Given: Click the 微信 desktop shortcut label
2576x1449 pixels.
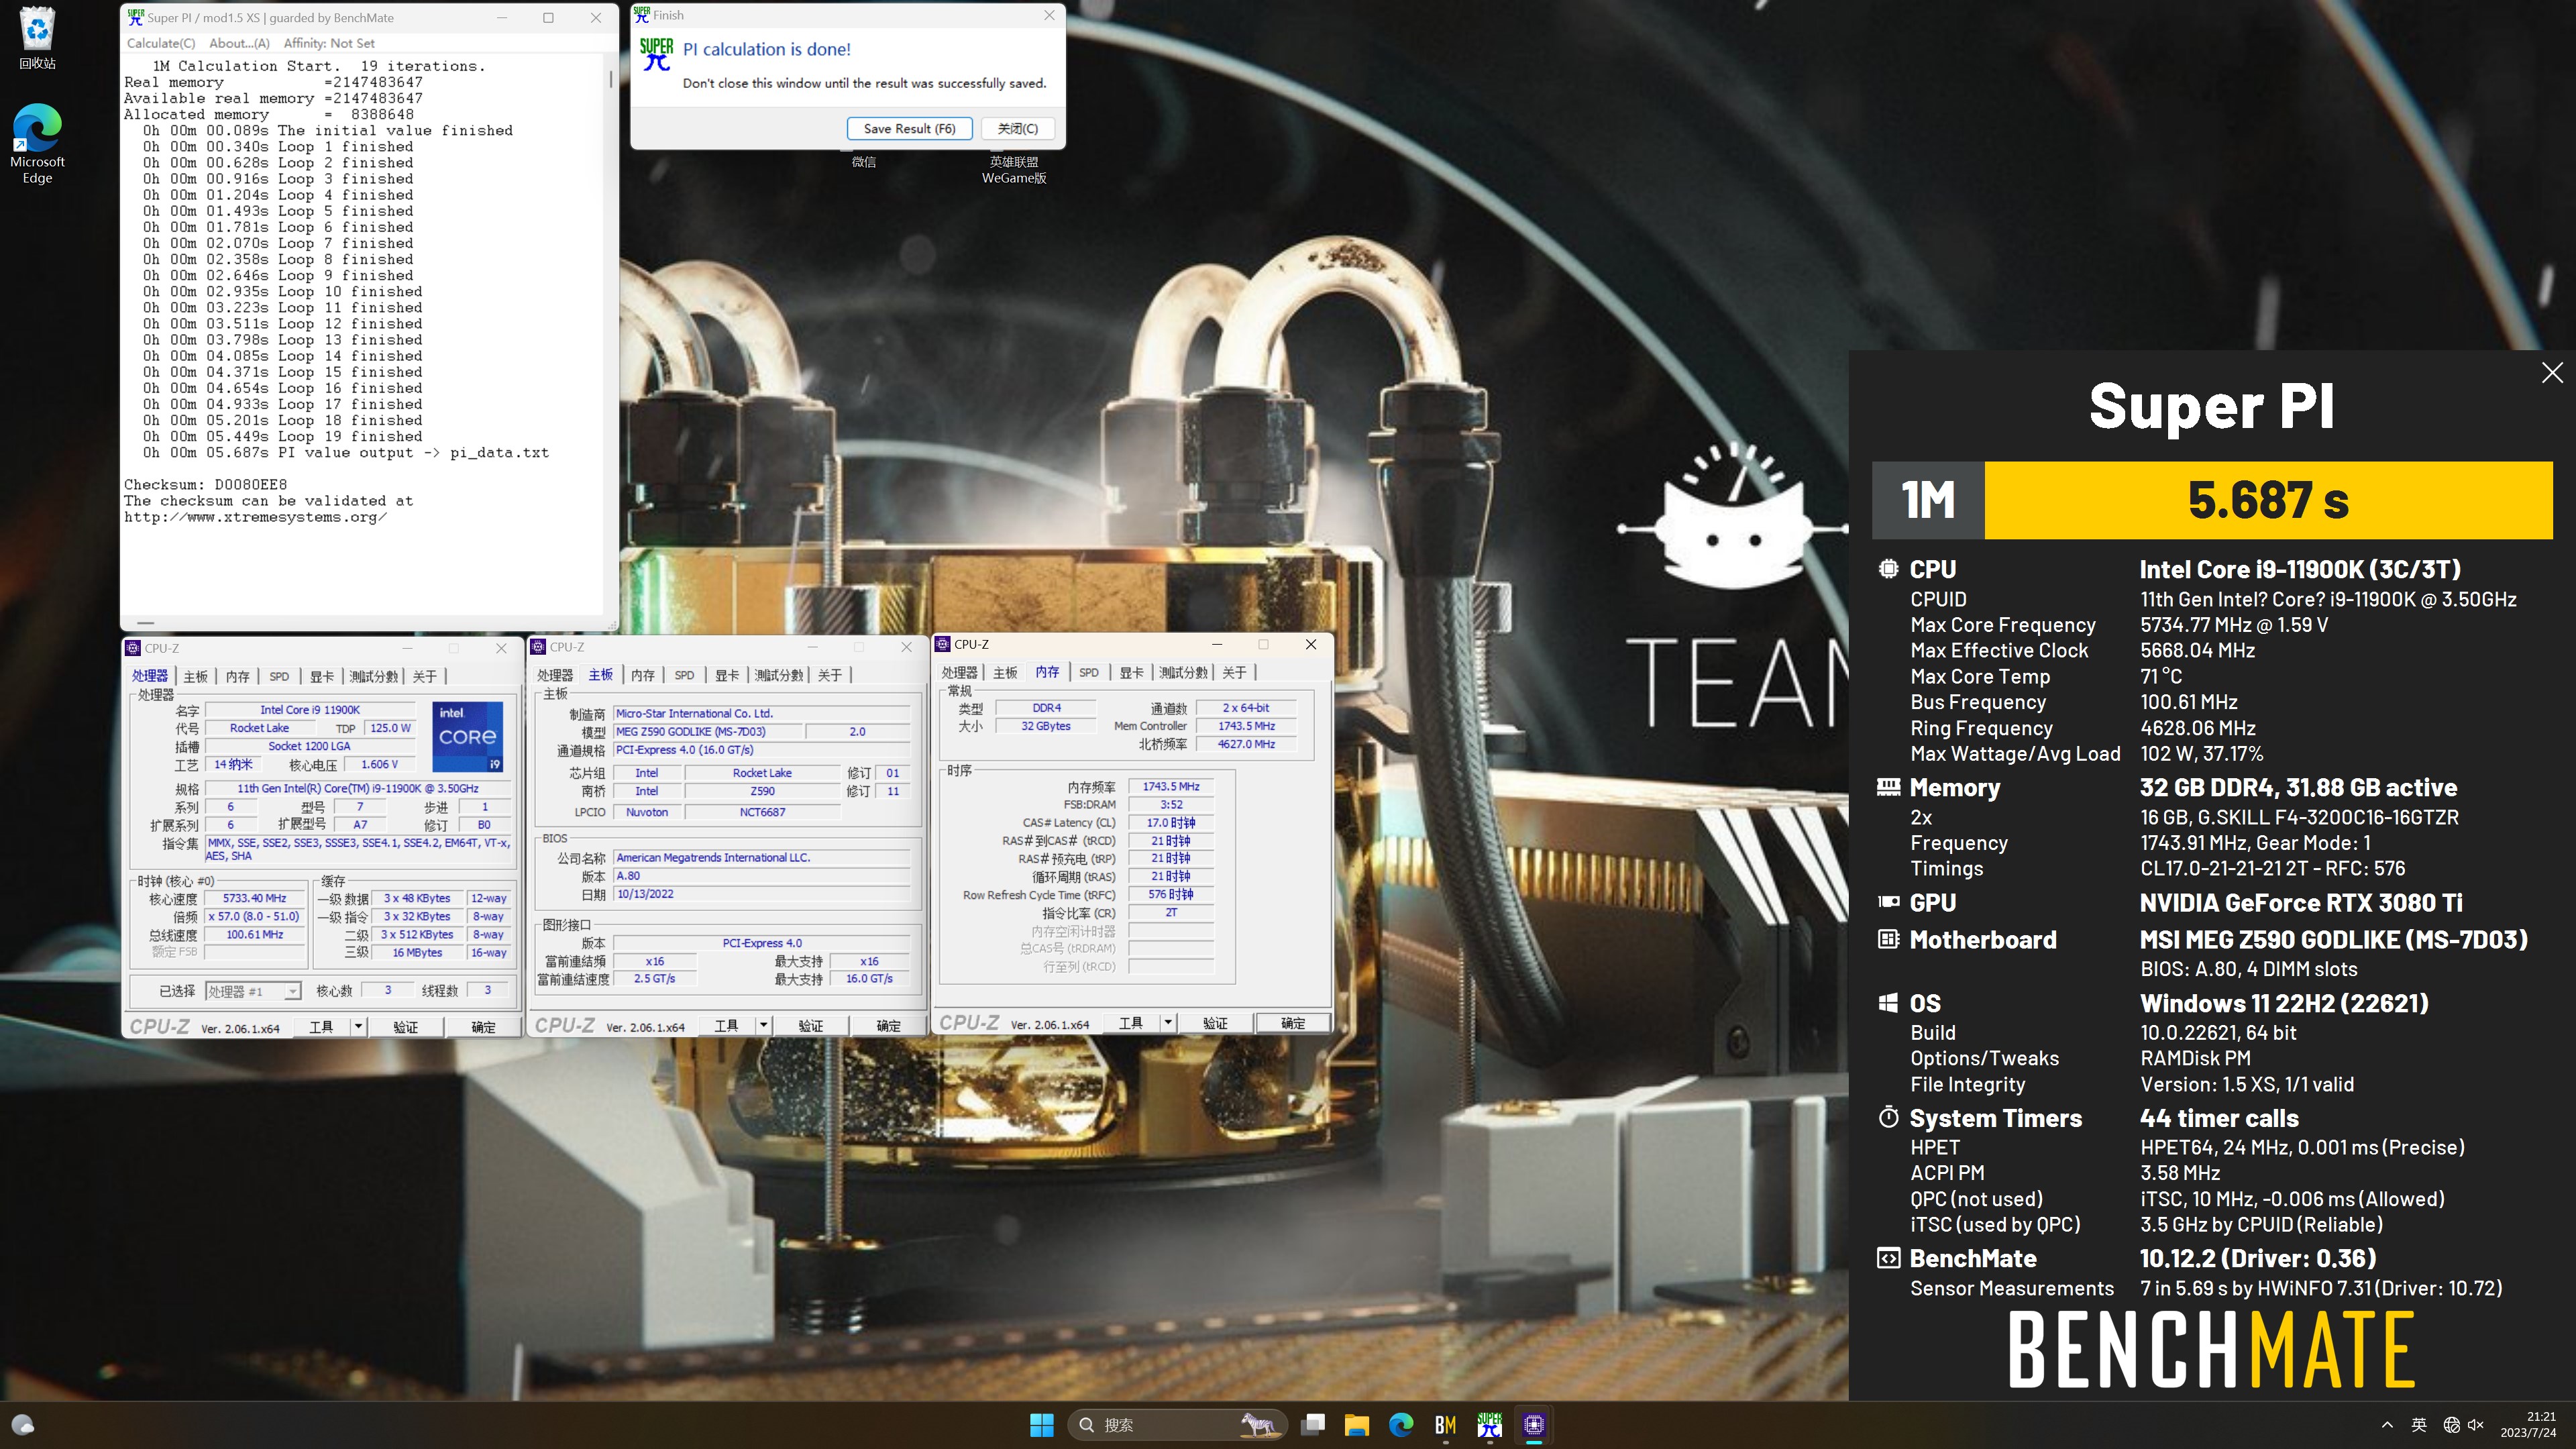Looking at the screenshot, I should 863,161.
